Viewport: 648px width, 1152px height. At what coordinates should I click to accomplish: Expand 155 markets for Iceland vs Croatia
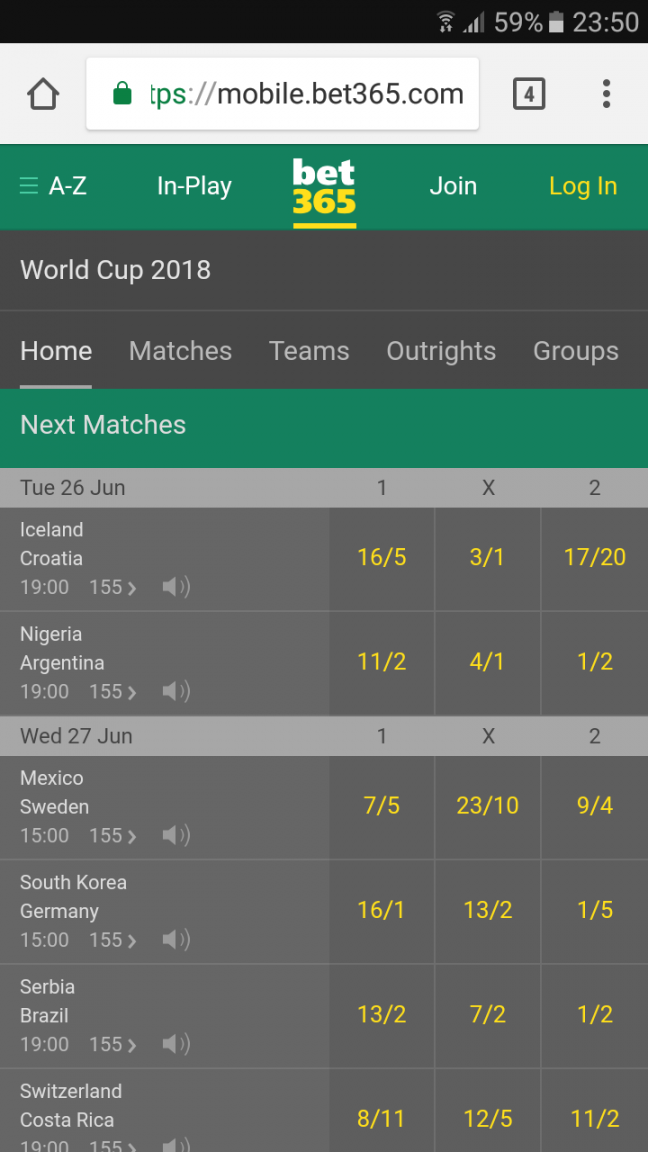coord(113,587)
